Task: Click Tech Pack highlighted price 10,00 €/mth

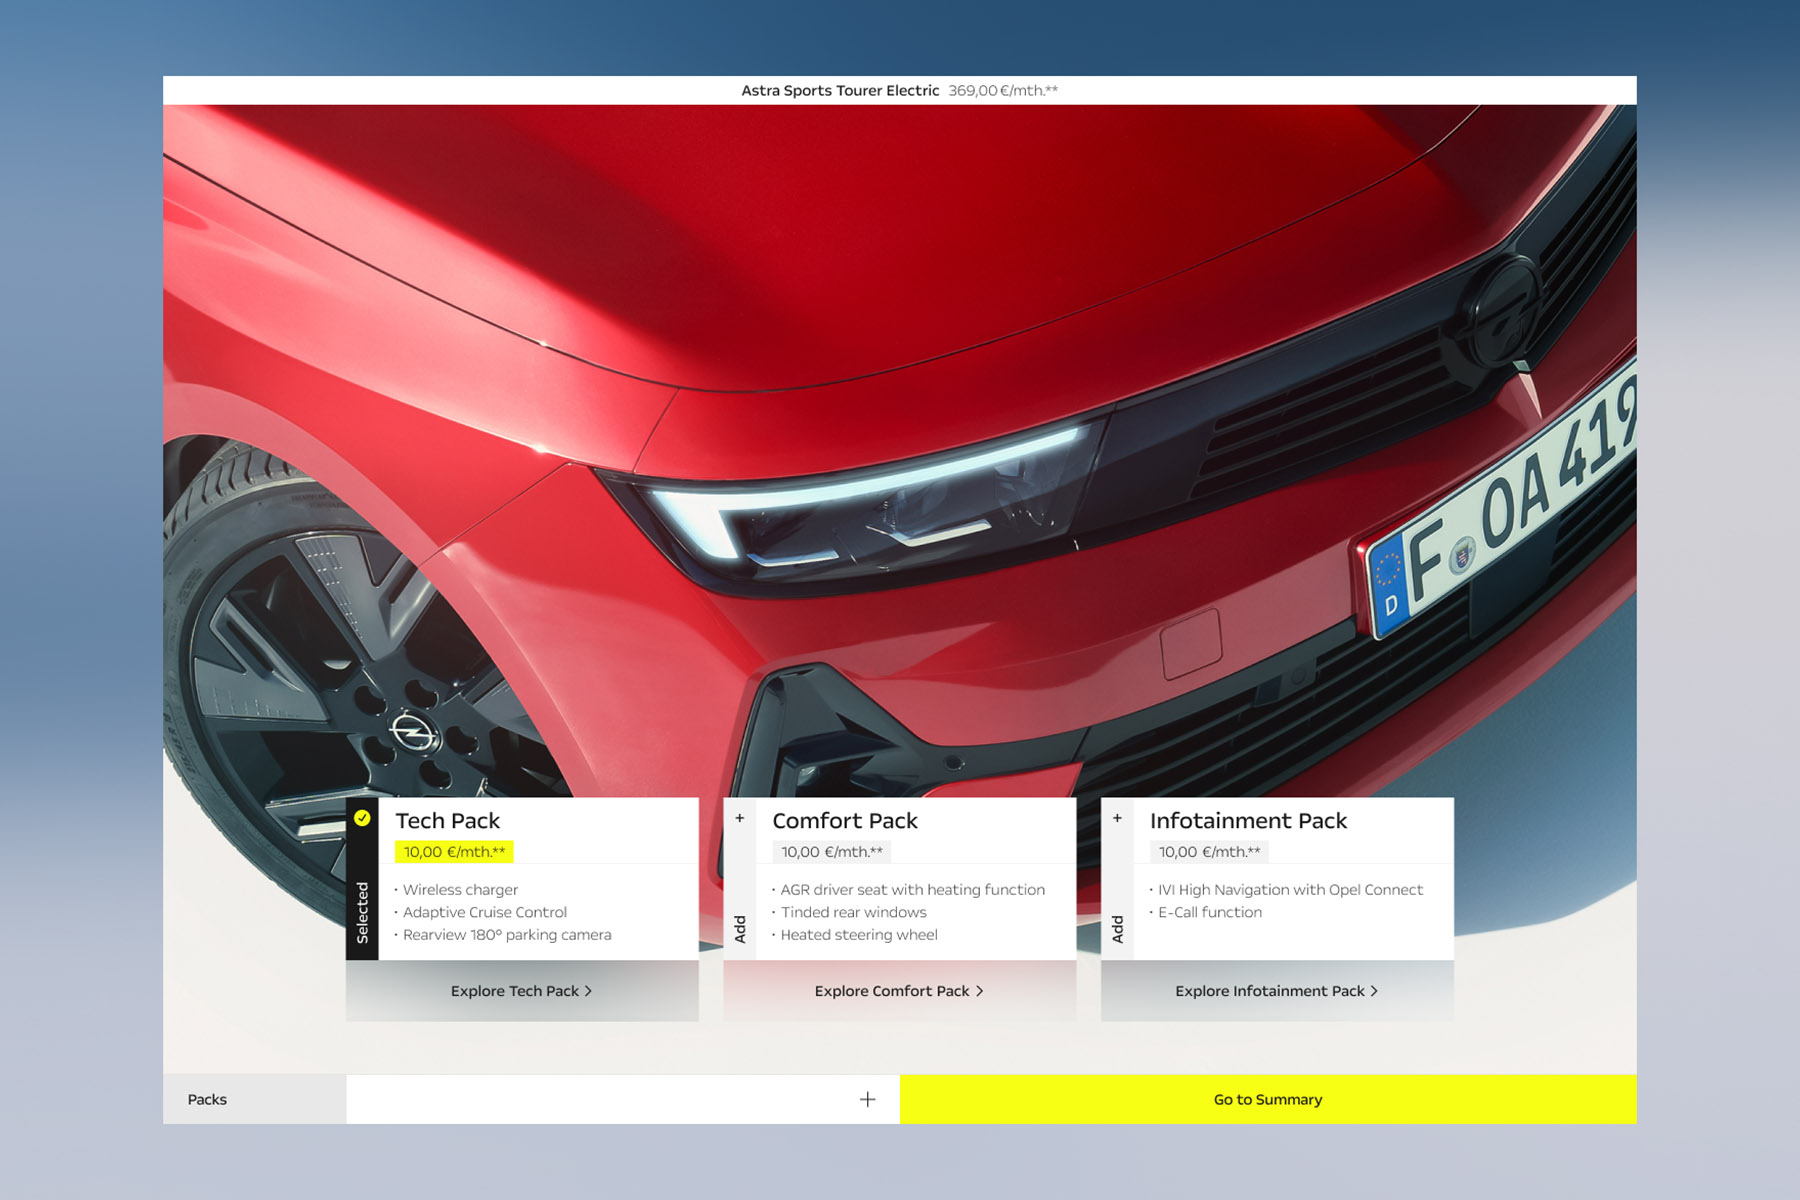Action: click(454, 852)
